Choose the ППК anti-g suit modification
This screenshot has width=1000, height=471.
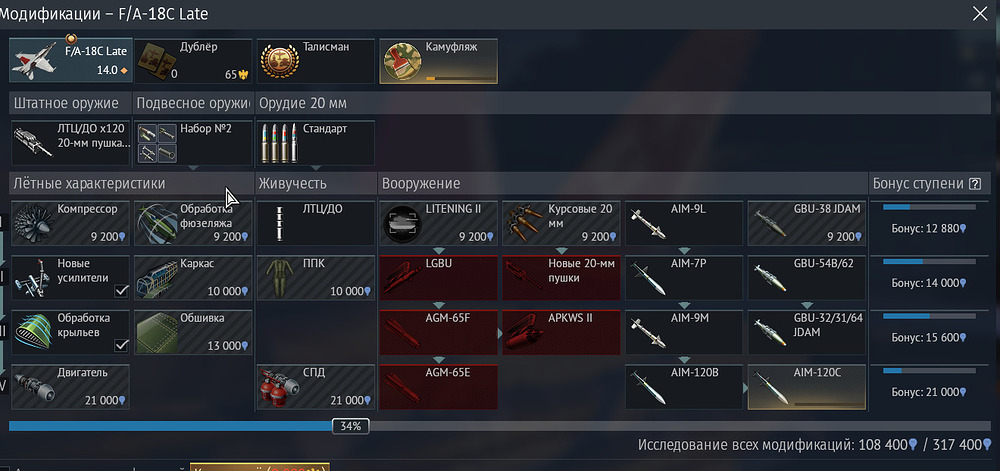click(316, 278)
